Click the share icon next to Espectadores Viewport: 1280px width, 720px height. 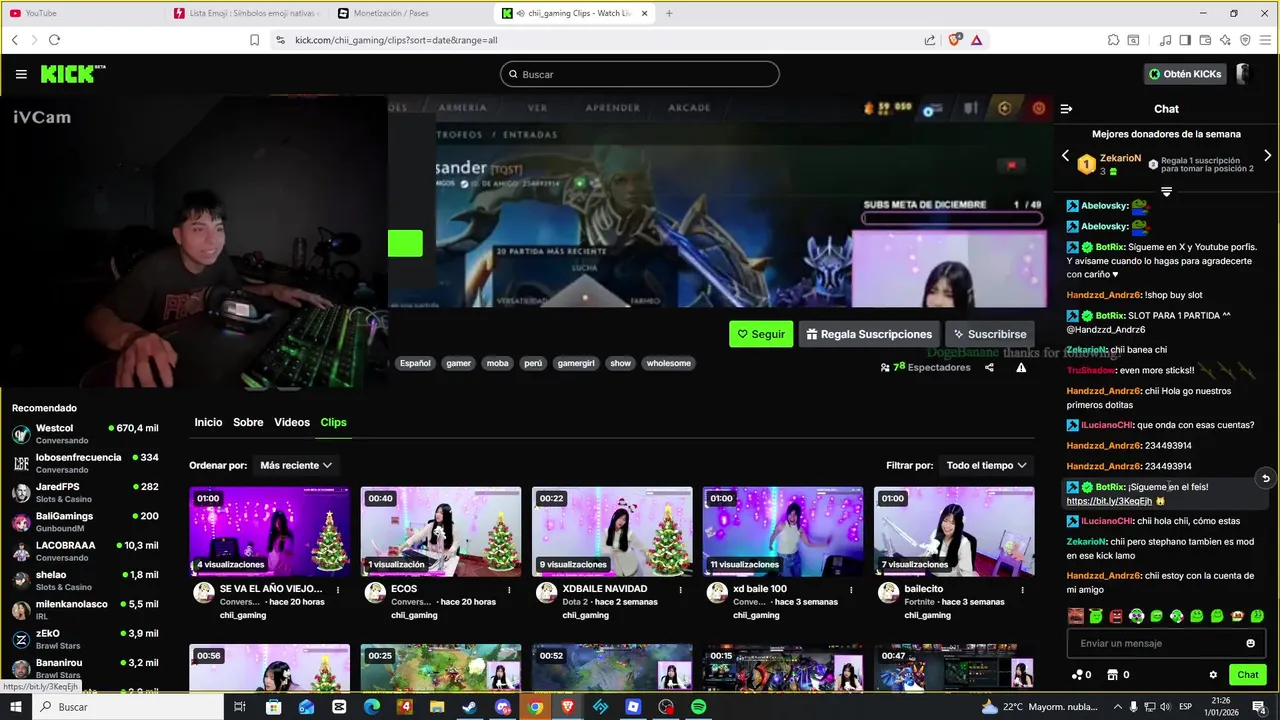[x=989, y=367]
